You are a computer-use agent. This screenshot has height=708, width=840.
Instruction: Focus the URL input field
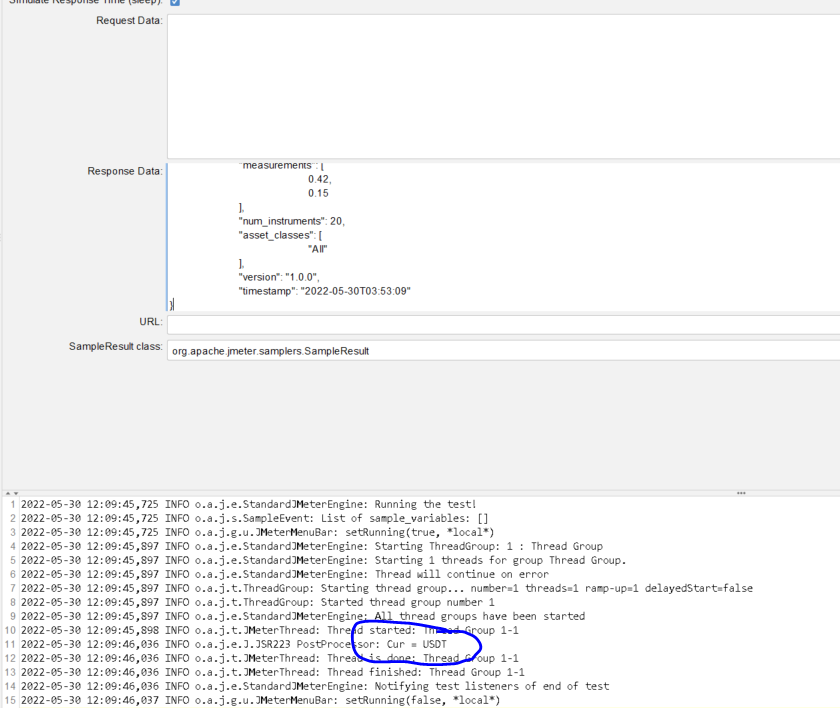pos(504,325)
